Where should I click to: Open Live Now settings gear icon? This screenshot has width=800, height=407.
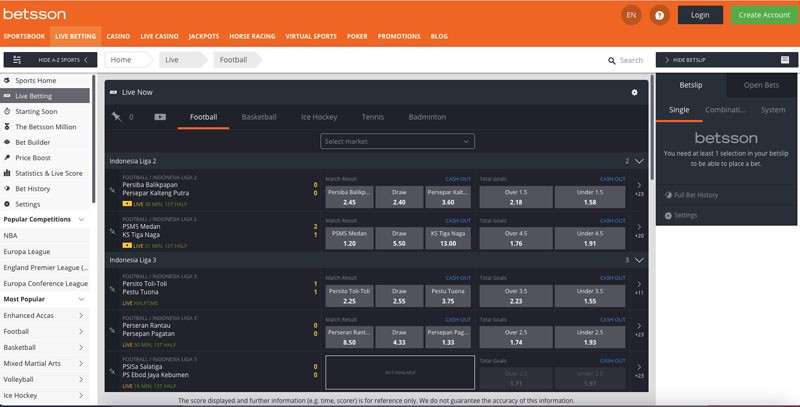pos(634,92)
